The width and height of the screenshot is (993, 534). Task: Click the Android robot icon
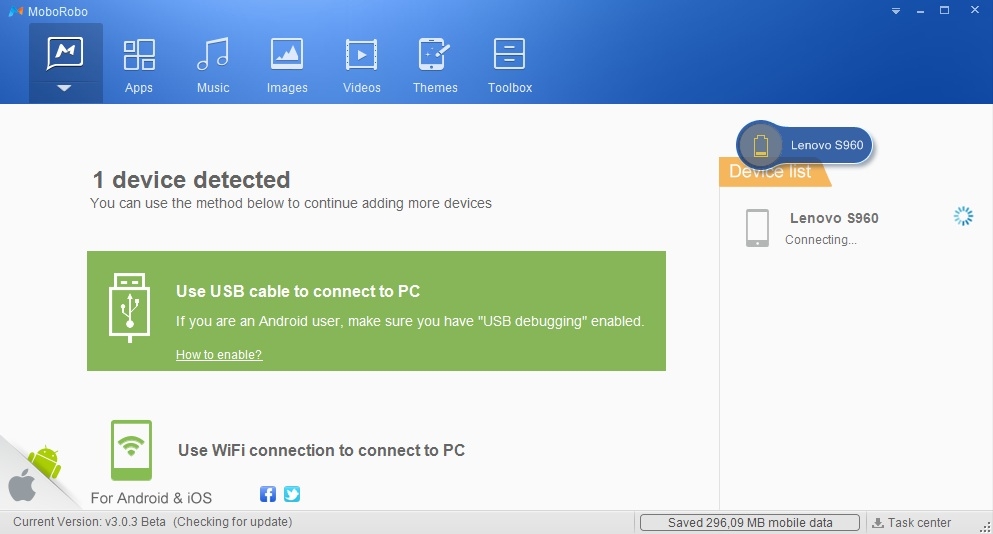(45, 462)
